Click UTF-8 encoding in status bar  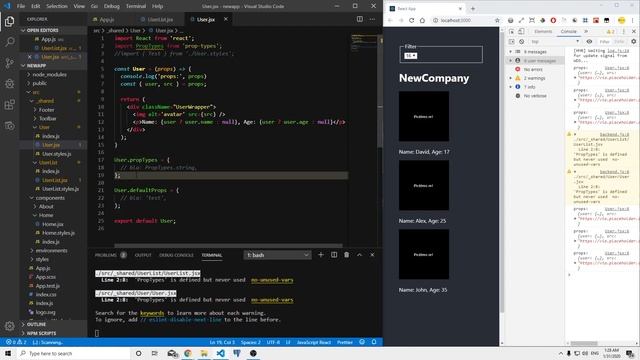(x=273, y=342)
